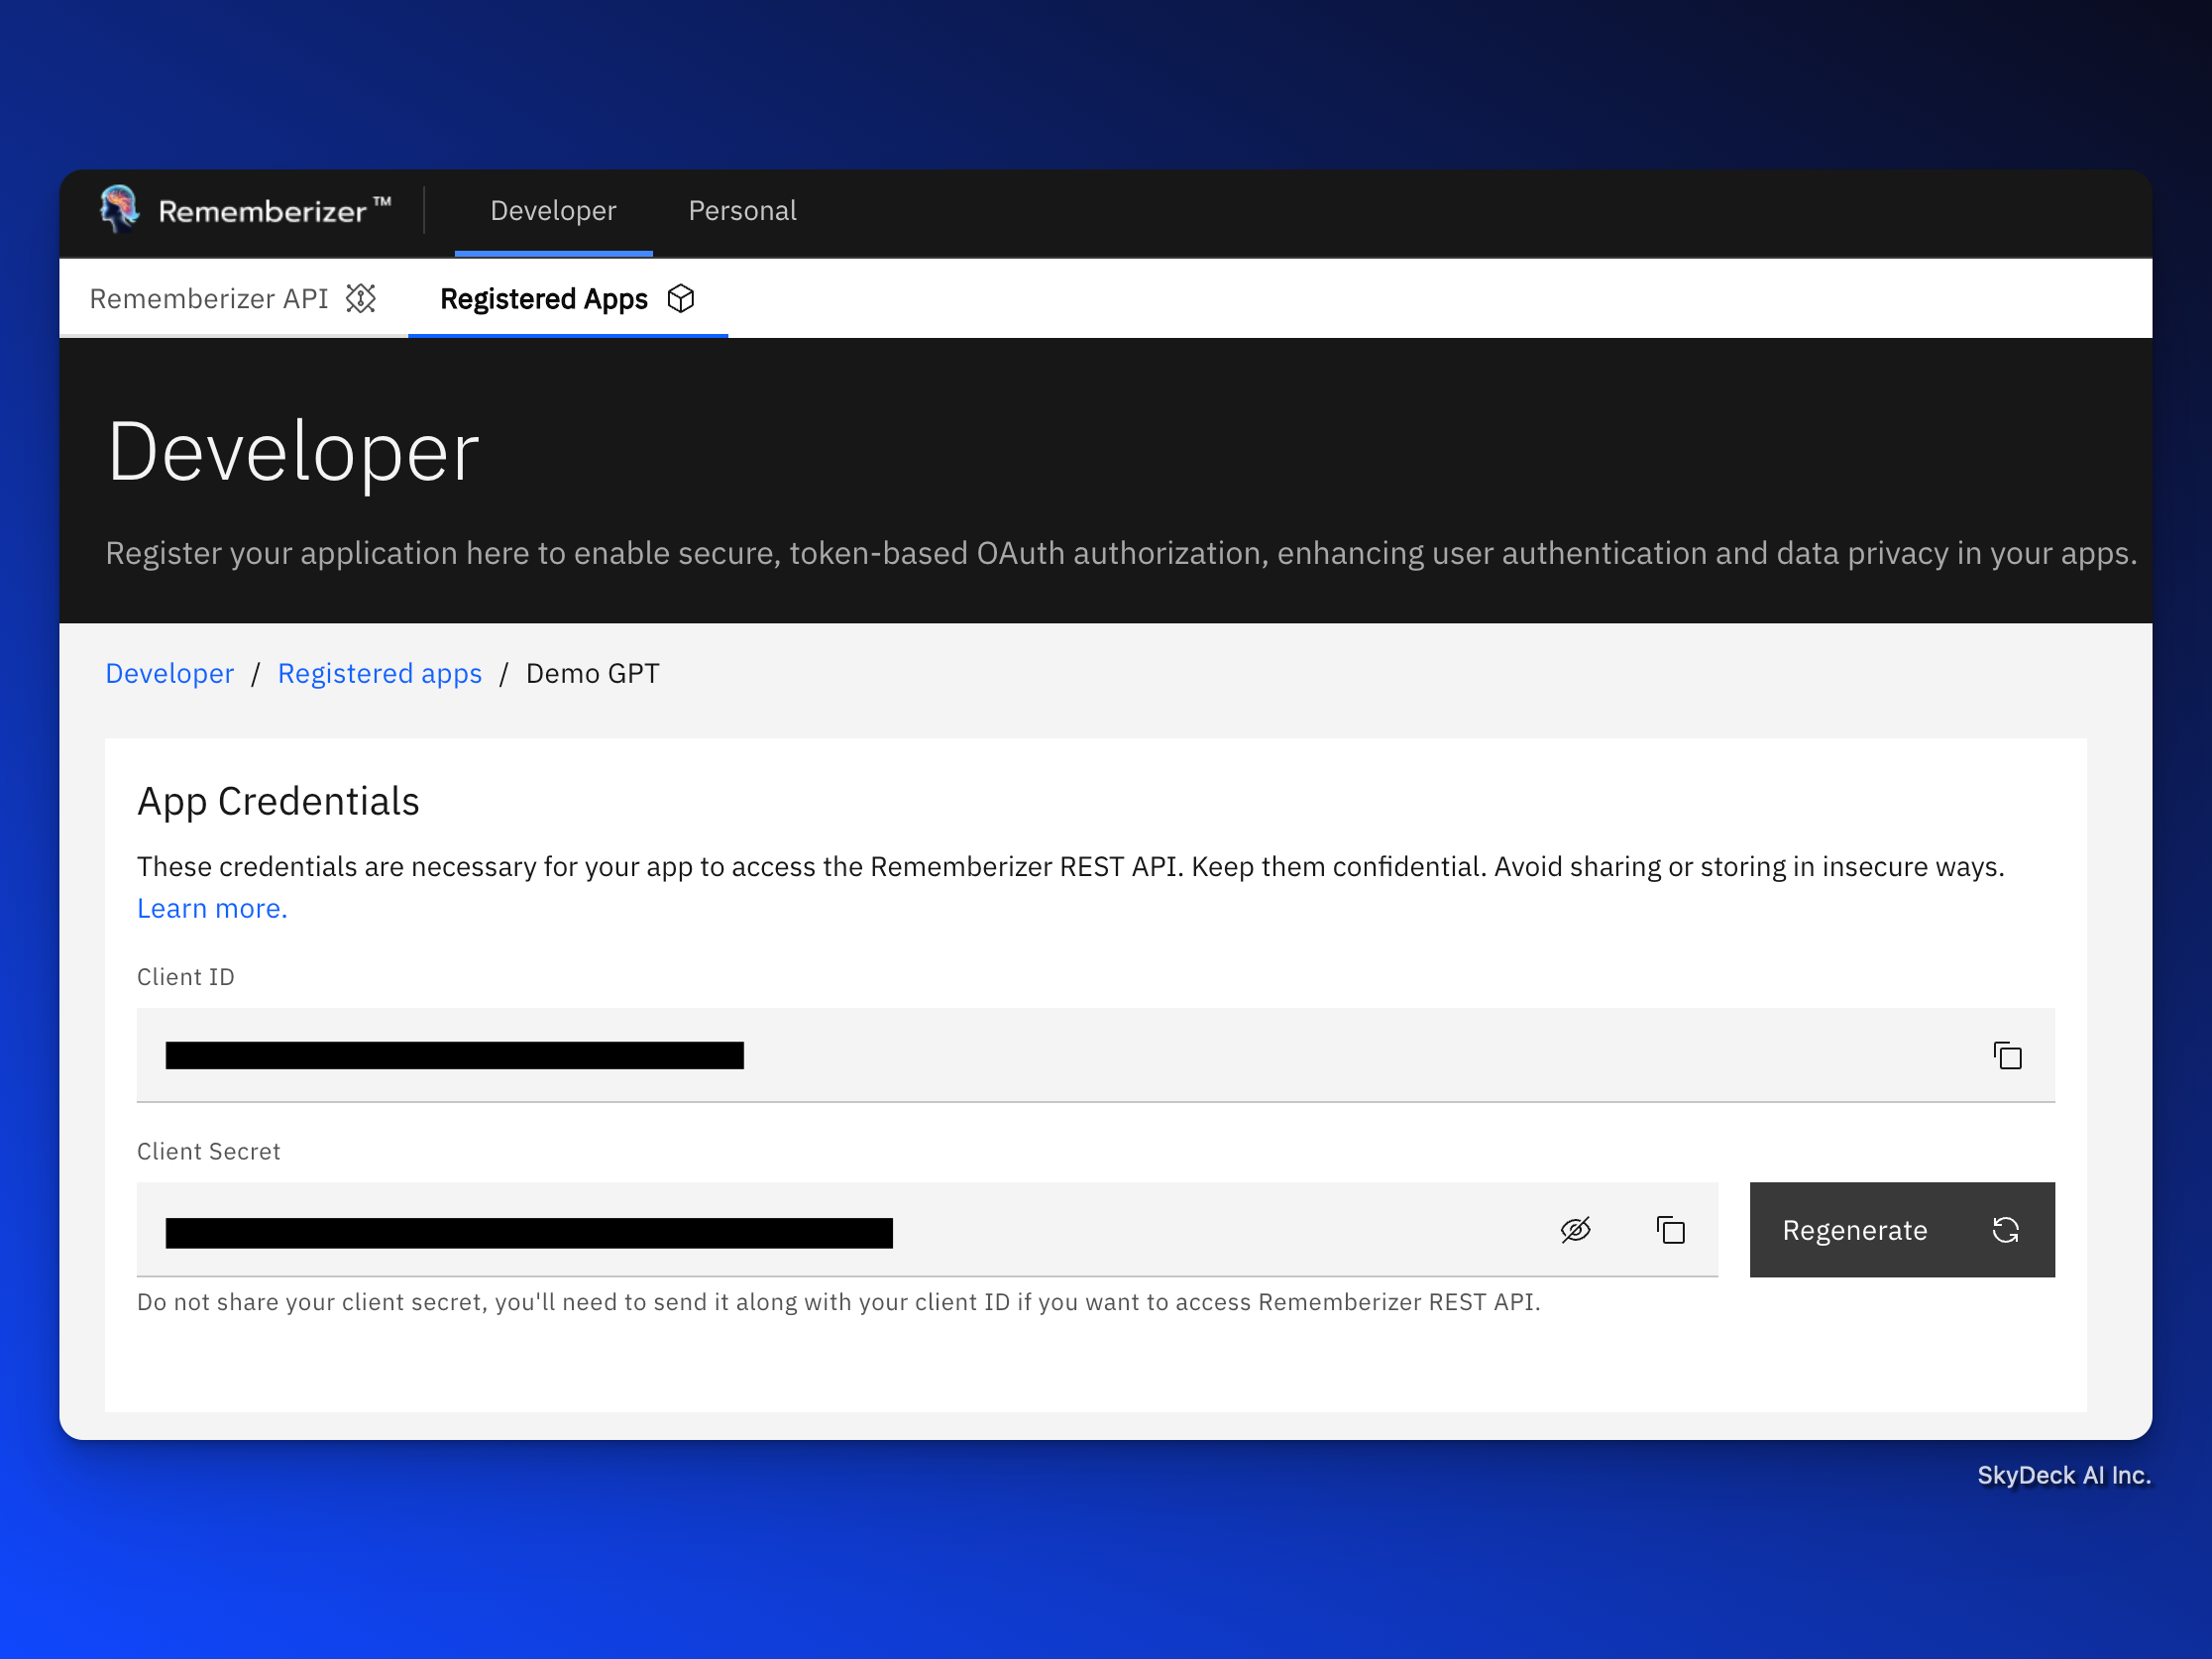This screenshot has width=2212, height=1659.
Task: Switch to the Developer top navigation tab
Action: pos(553,211)
